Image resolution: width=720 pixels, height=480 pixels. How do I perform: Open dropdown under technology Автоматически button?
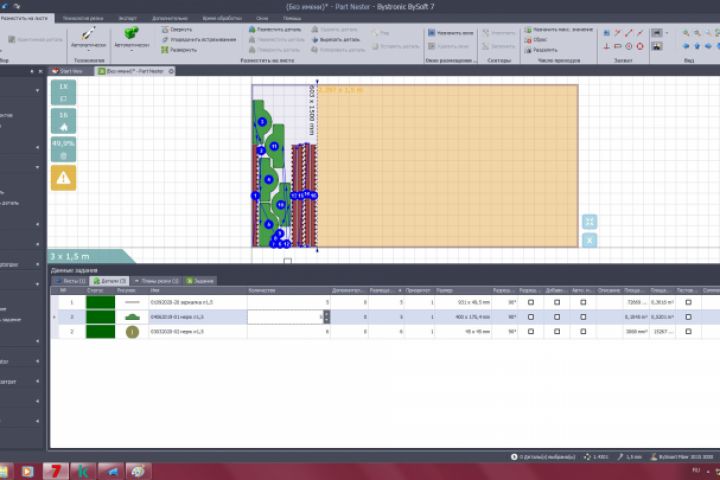[88, 51]
